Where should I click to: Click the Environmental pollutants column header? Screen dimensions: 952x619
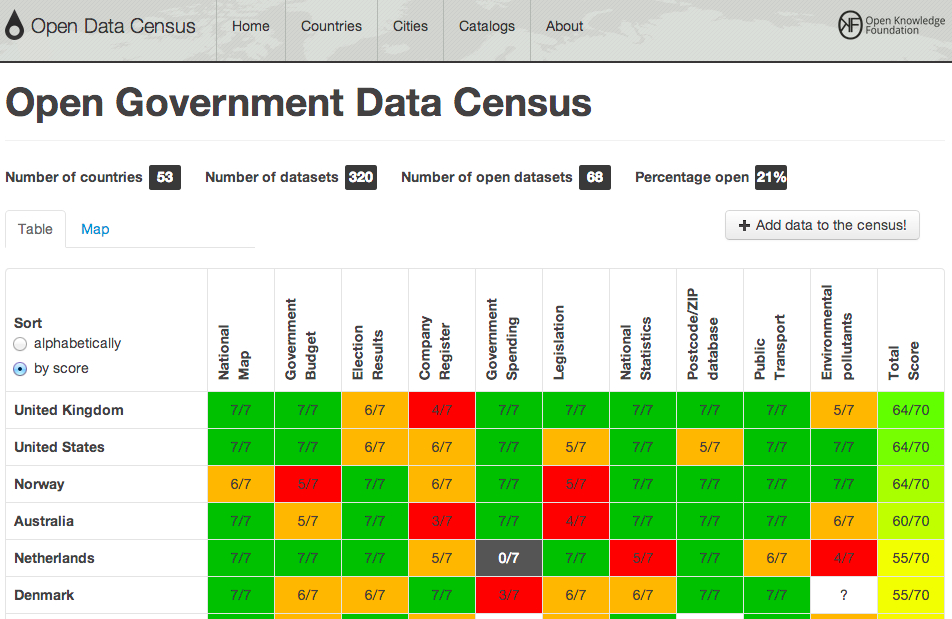(x=844, y=330)
